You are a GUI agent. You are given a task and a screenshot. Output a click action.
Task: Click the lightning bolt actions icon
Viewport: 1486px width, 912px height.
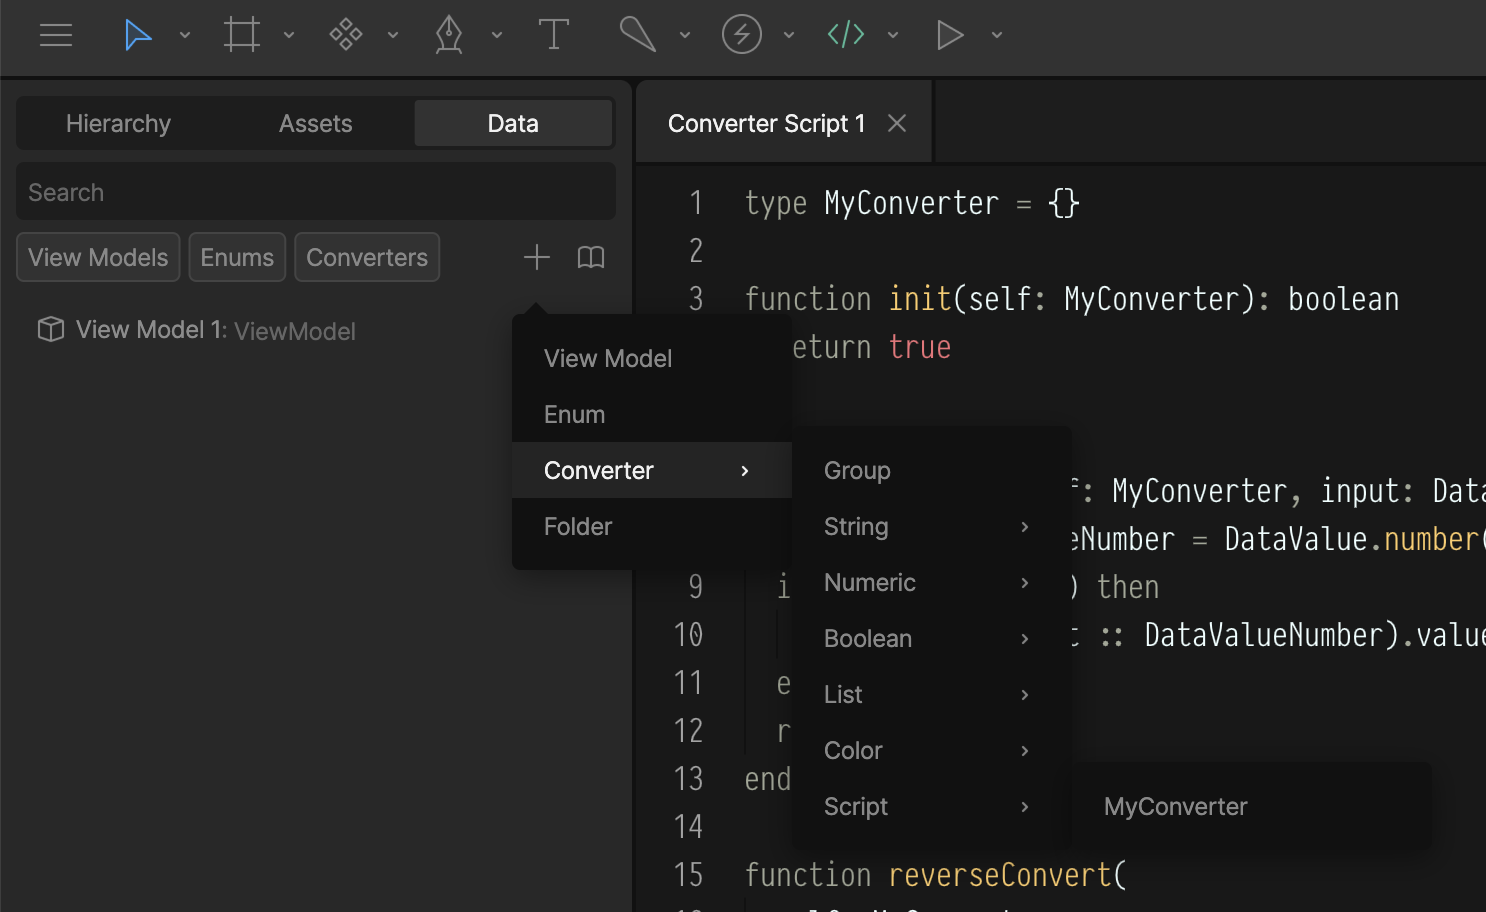pos(742,35)
